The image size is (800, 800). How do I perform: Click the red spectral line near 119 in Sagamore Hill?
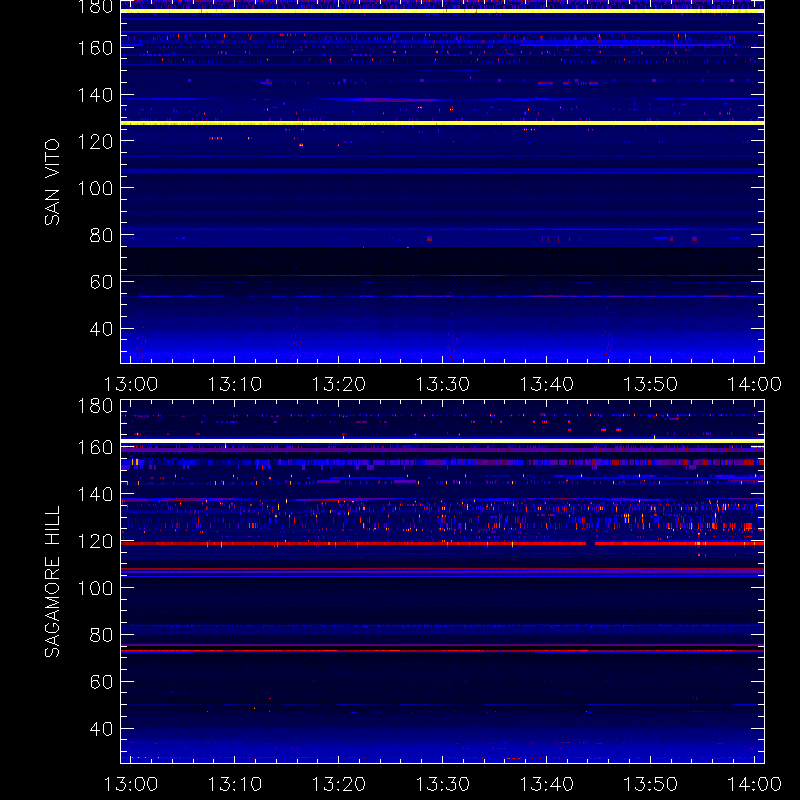click(x=442, y=543)
